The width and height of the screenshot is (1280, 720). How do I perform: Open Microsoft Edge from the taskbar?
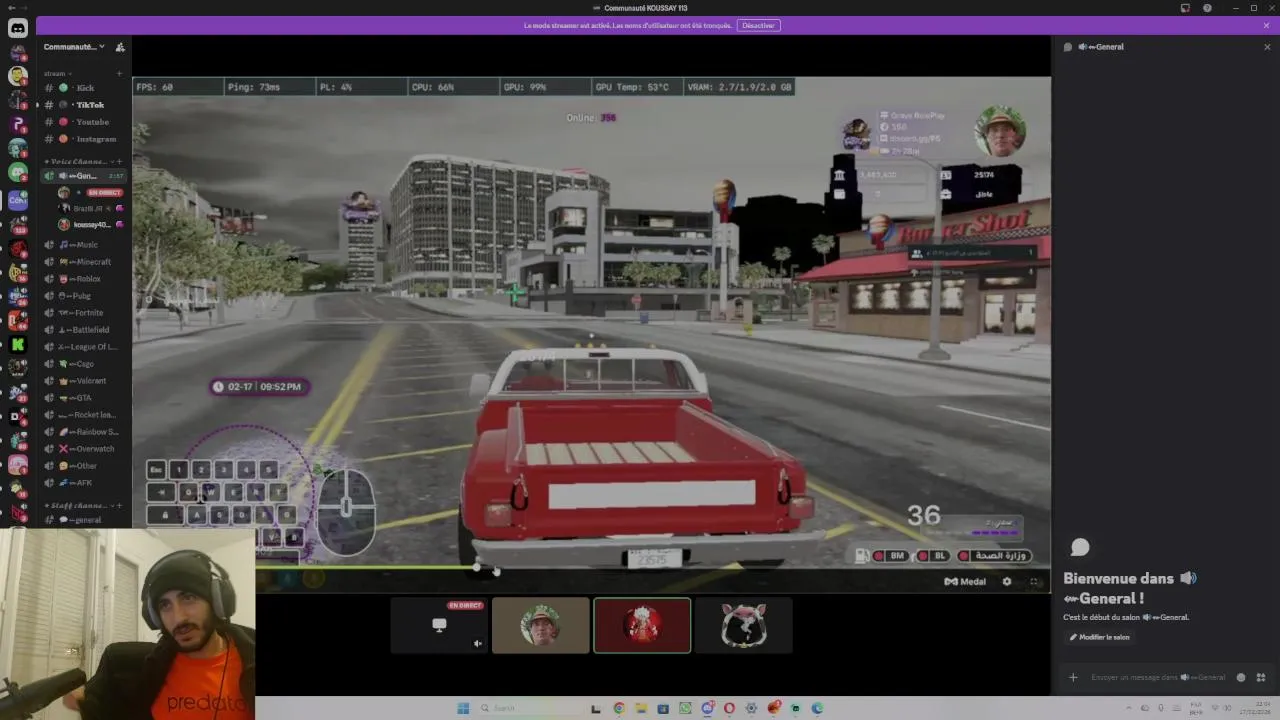click(x=817, y=708)
